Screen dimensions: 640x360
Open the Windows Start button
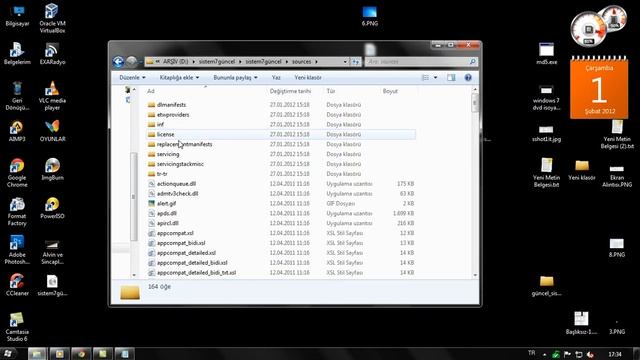(x=8, y=353)
